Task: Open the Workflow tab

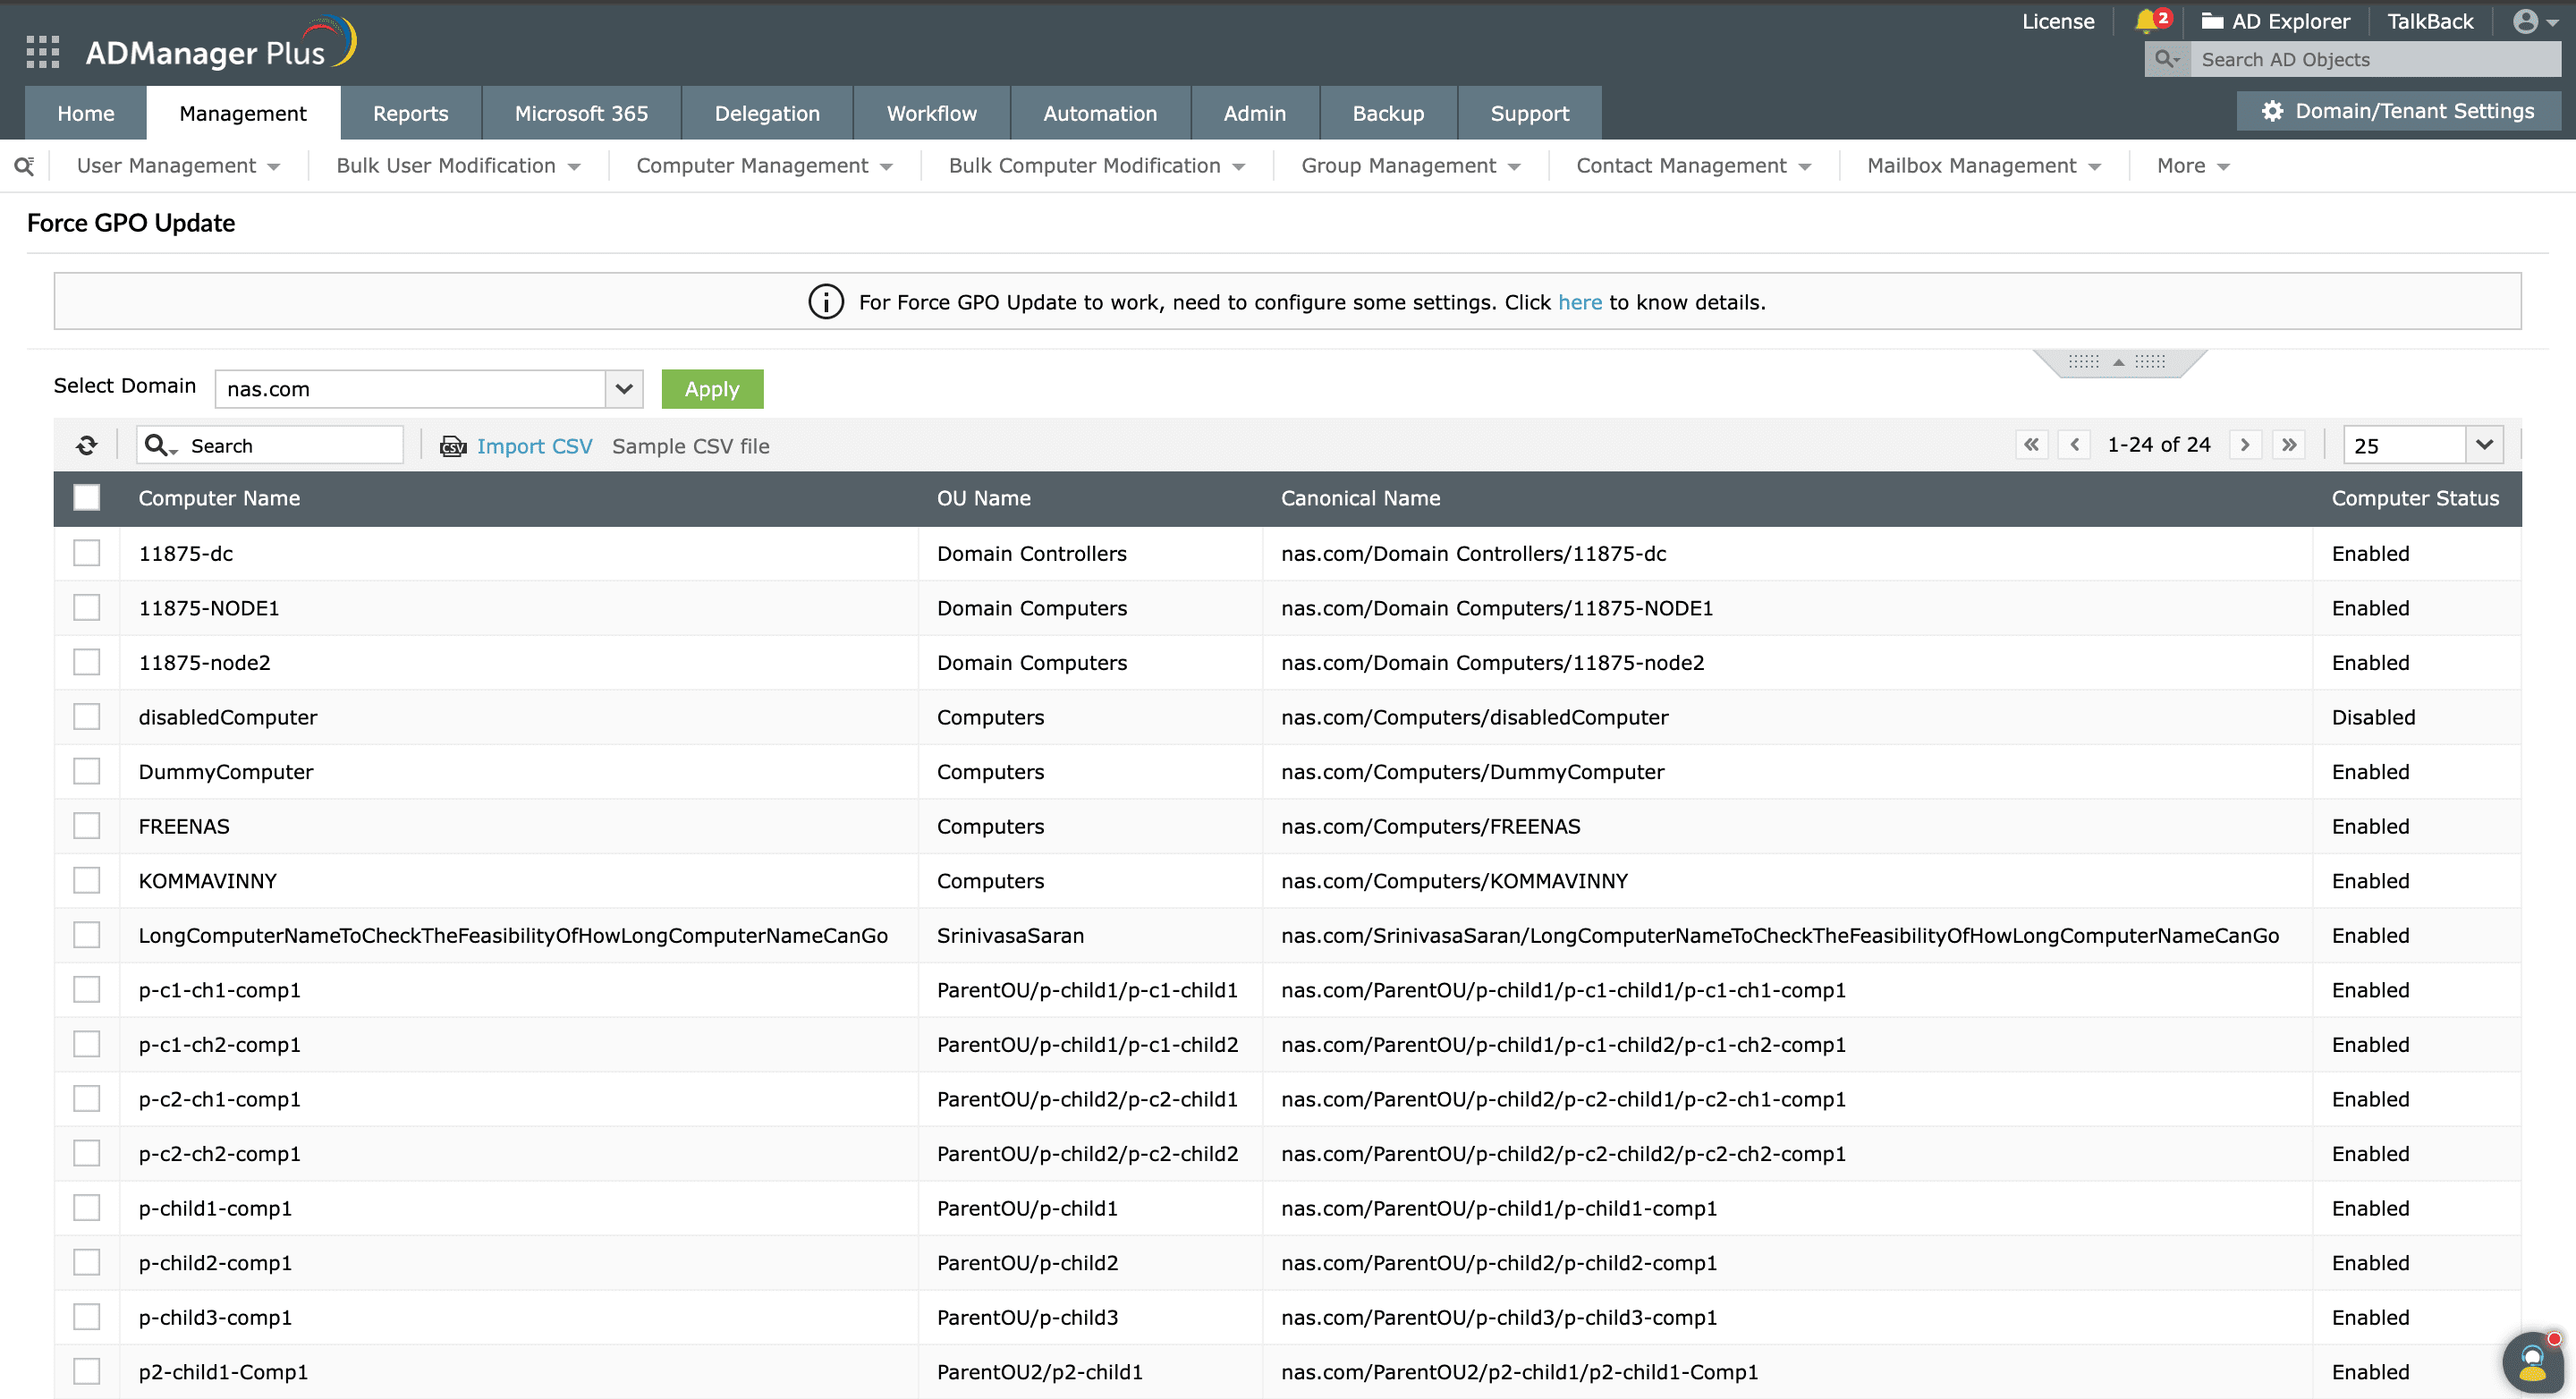Action: (x=931, y=113)
